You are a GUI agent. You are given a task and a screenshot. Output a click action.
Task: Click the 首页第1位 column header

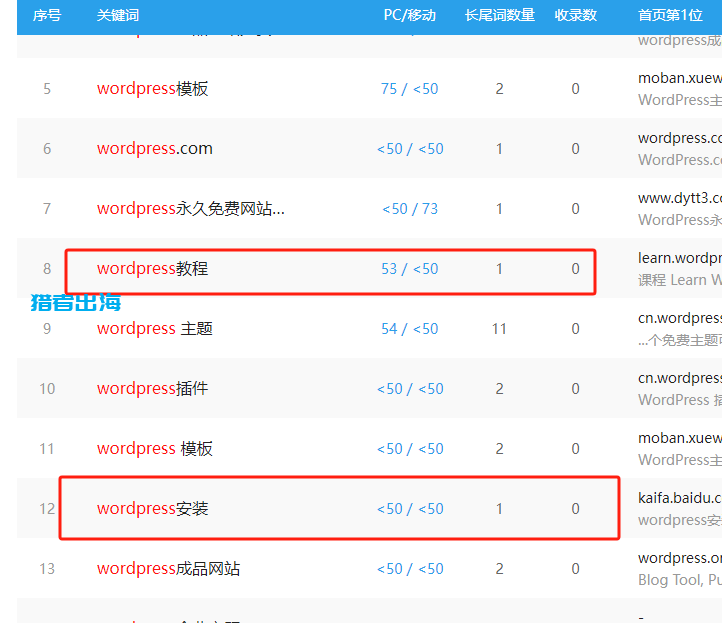pos(670,15)
